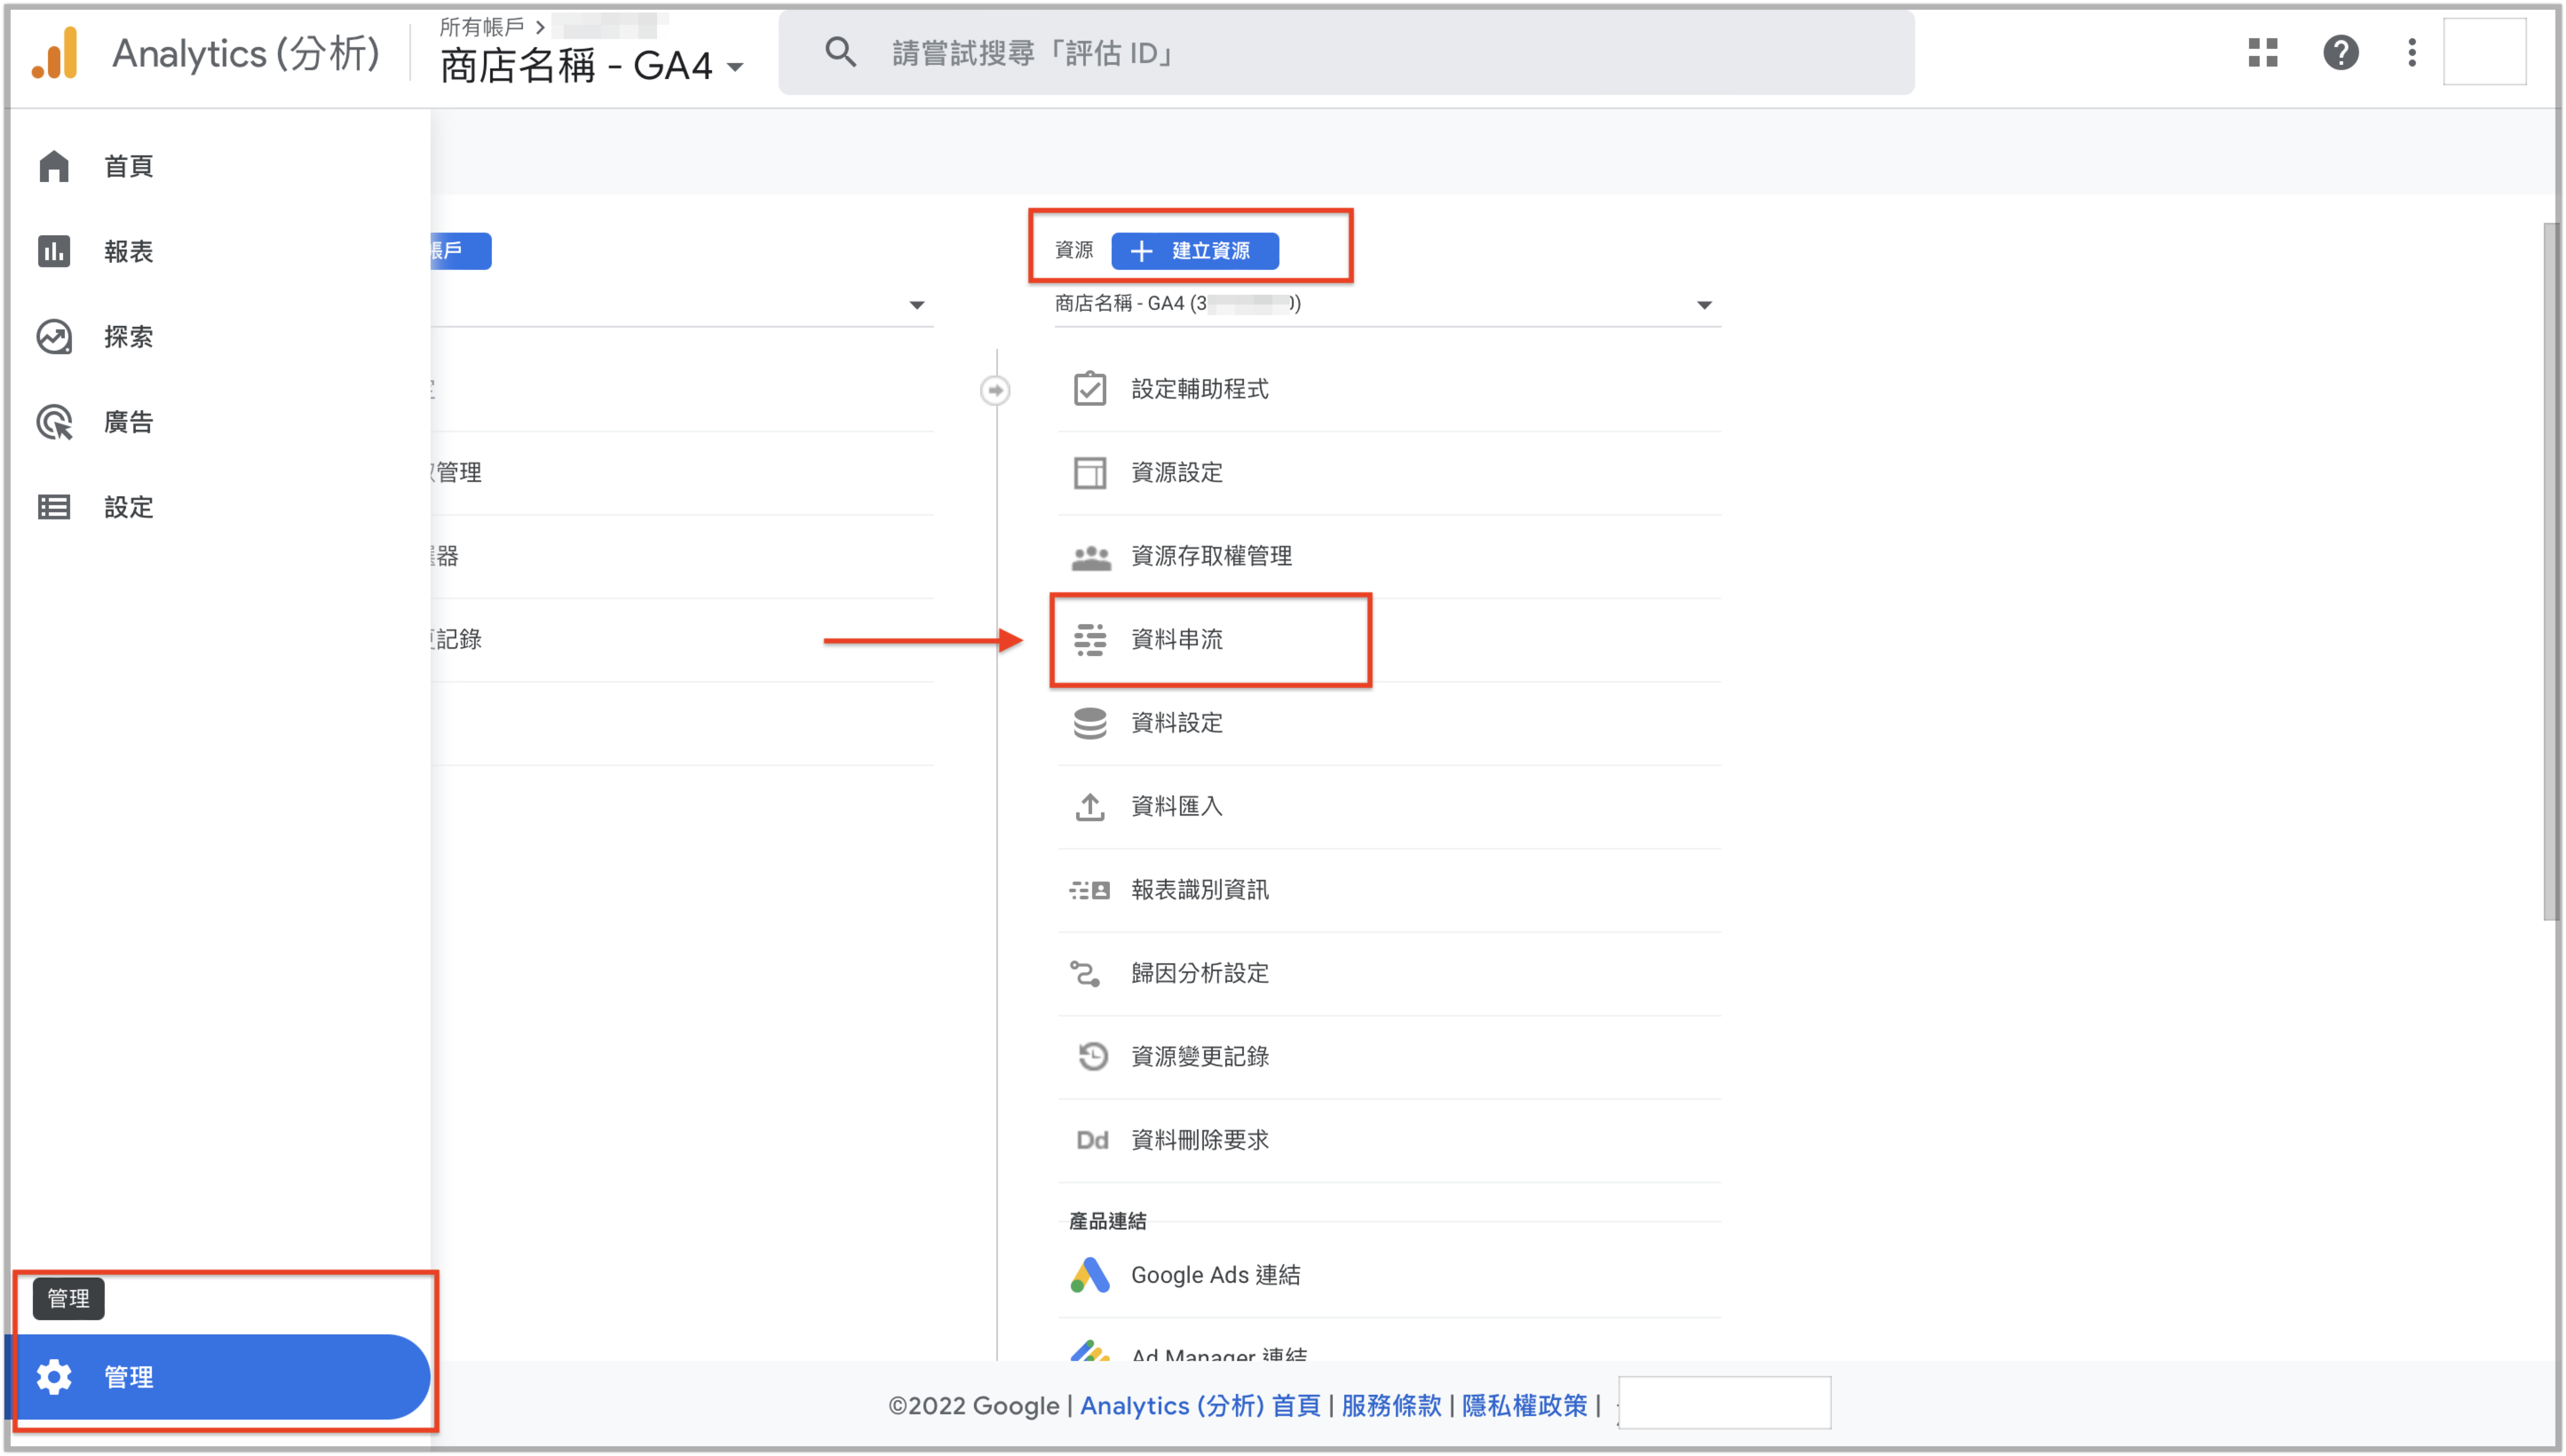Click the 設定輔助程式 checklist icon

click(1089, 389)
